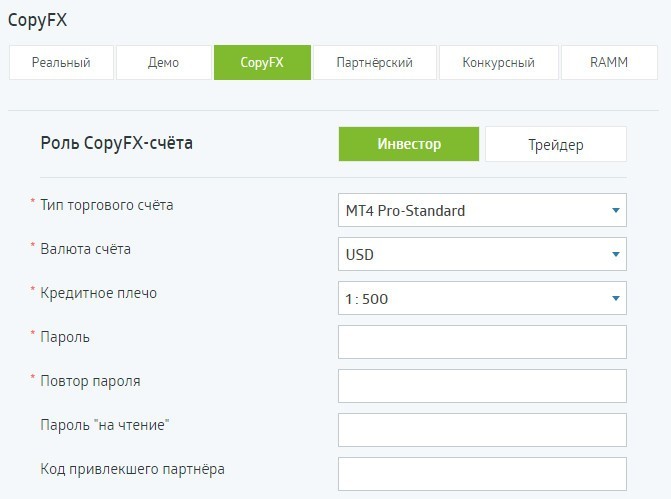Switch to the Реальный account tab
The width and height of the screenshot is (671, 499).
60,62
